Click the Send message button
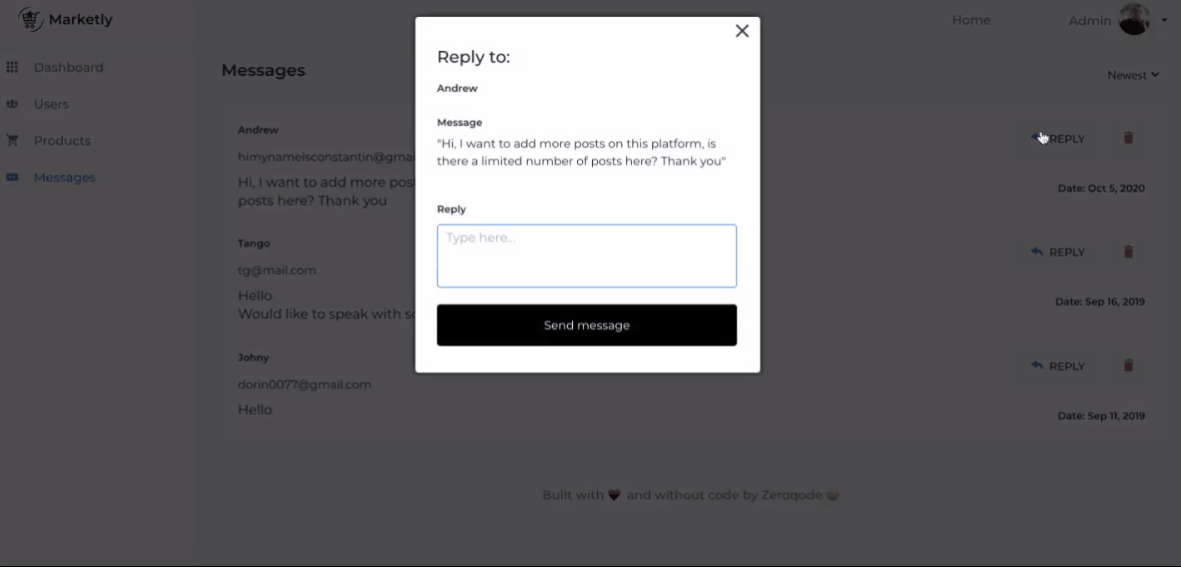The image size is (1181, 567). coord(586,325)
